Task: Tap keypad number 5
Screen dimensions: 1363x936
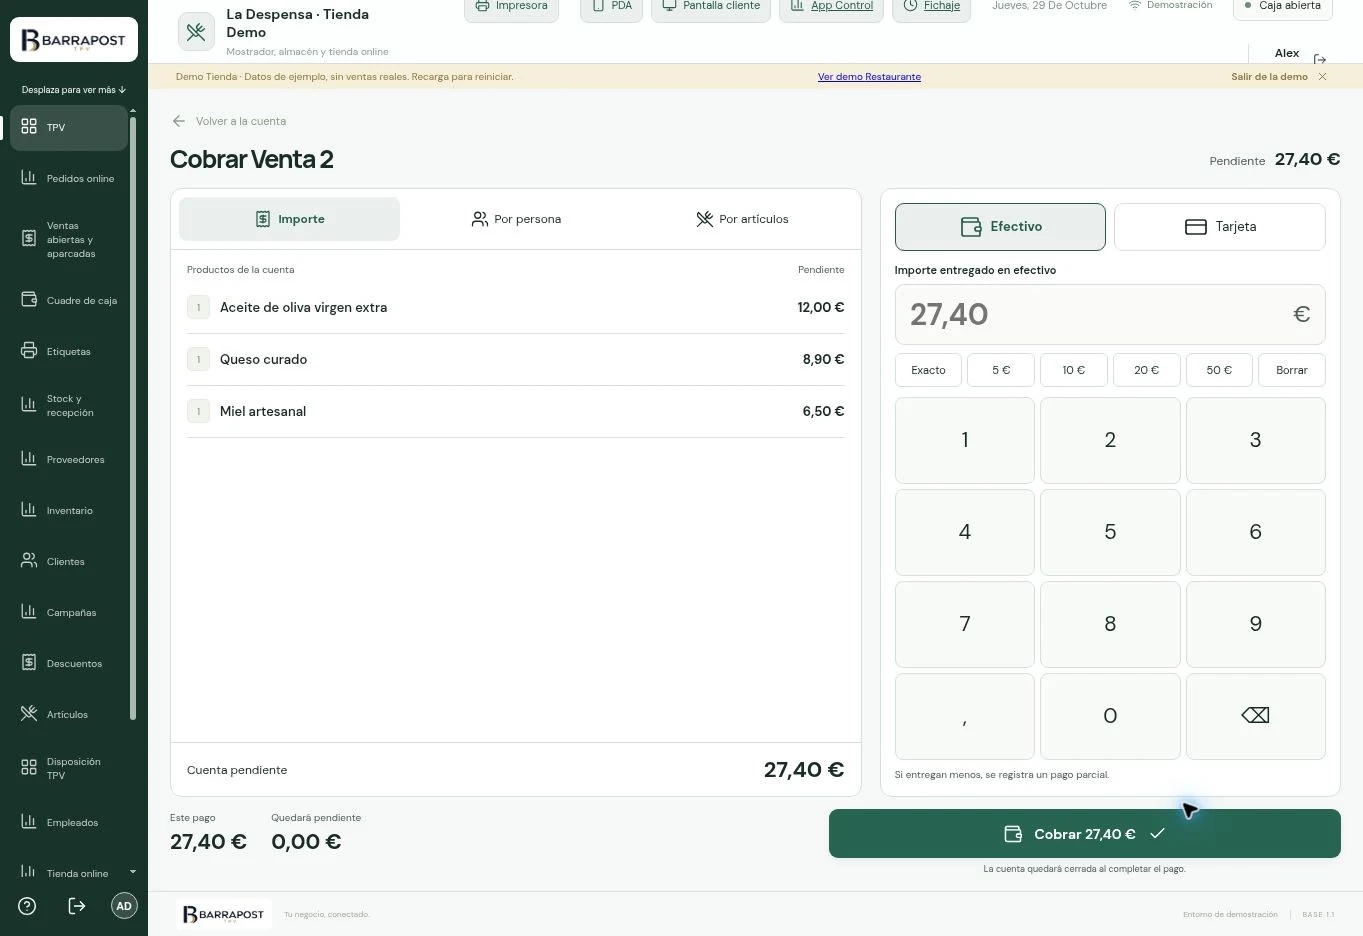Action: coord(1110,532)
